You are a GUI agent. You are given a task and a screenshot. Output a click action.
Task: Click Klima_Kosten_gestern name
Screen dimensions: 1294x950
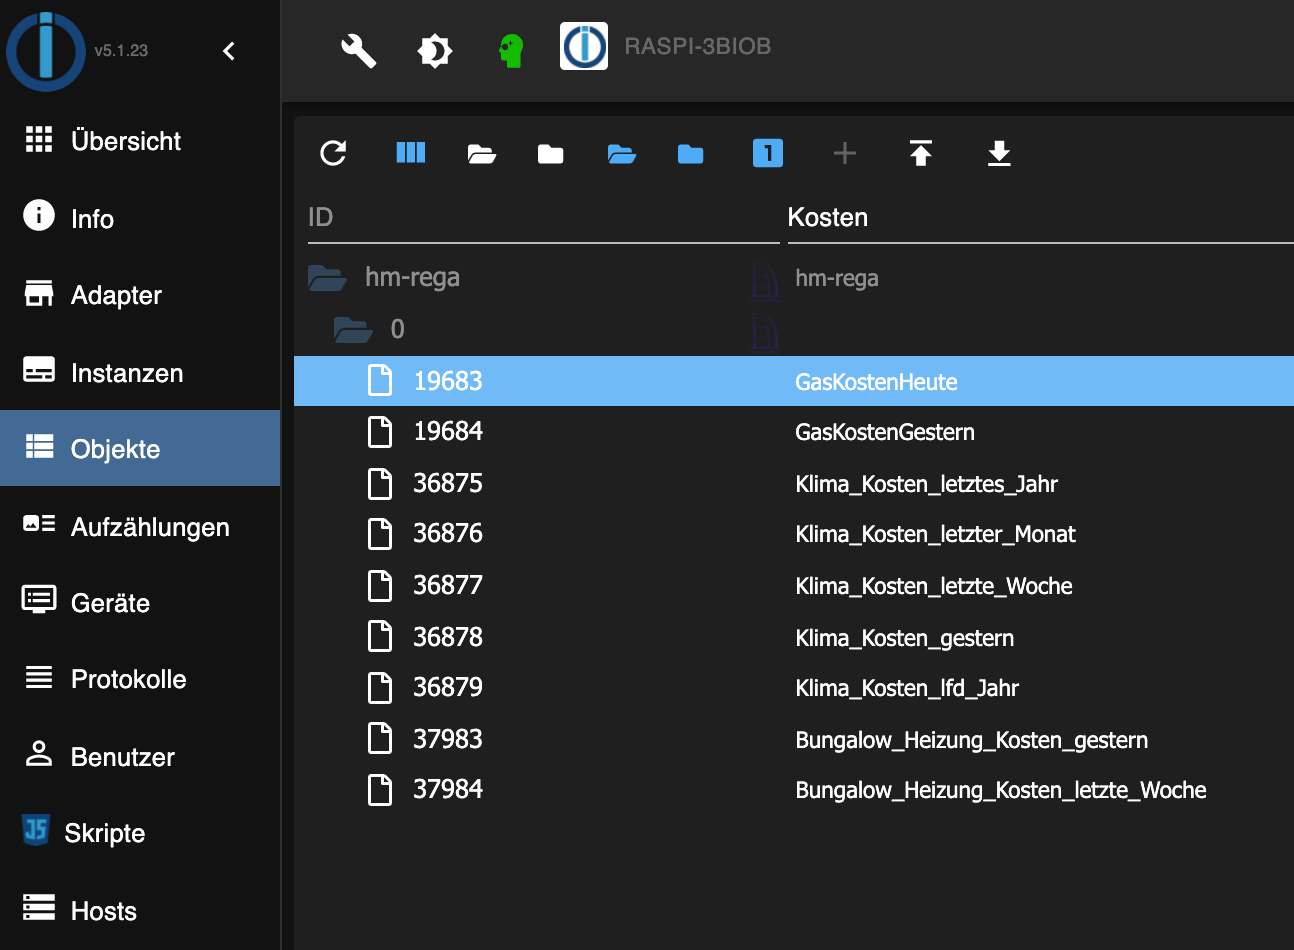[904, 638]
